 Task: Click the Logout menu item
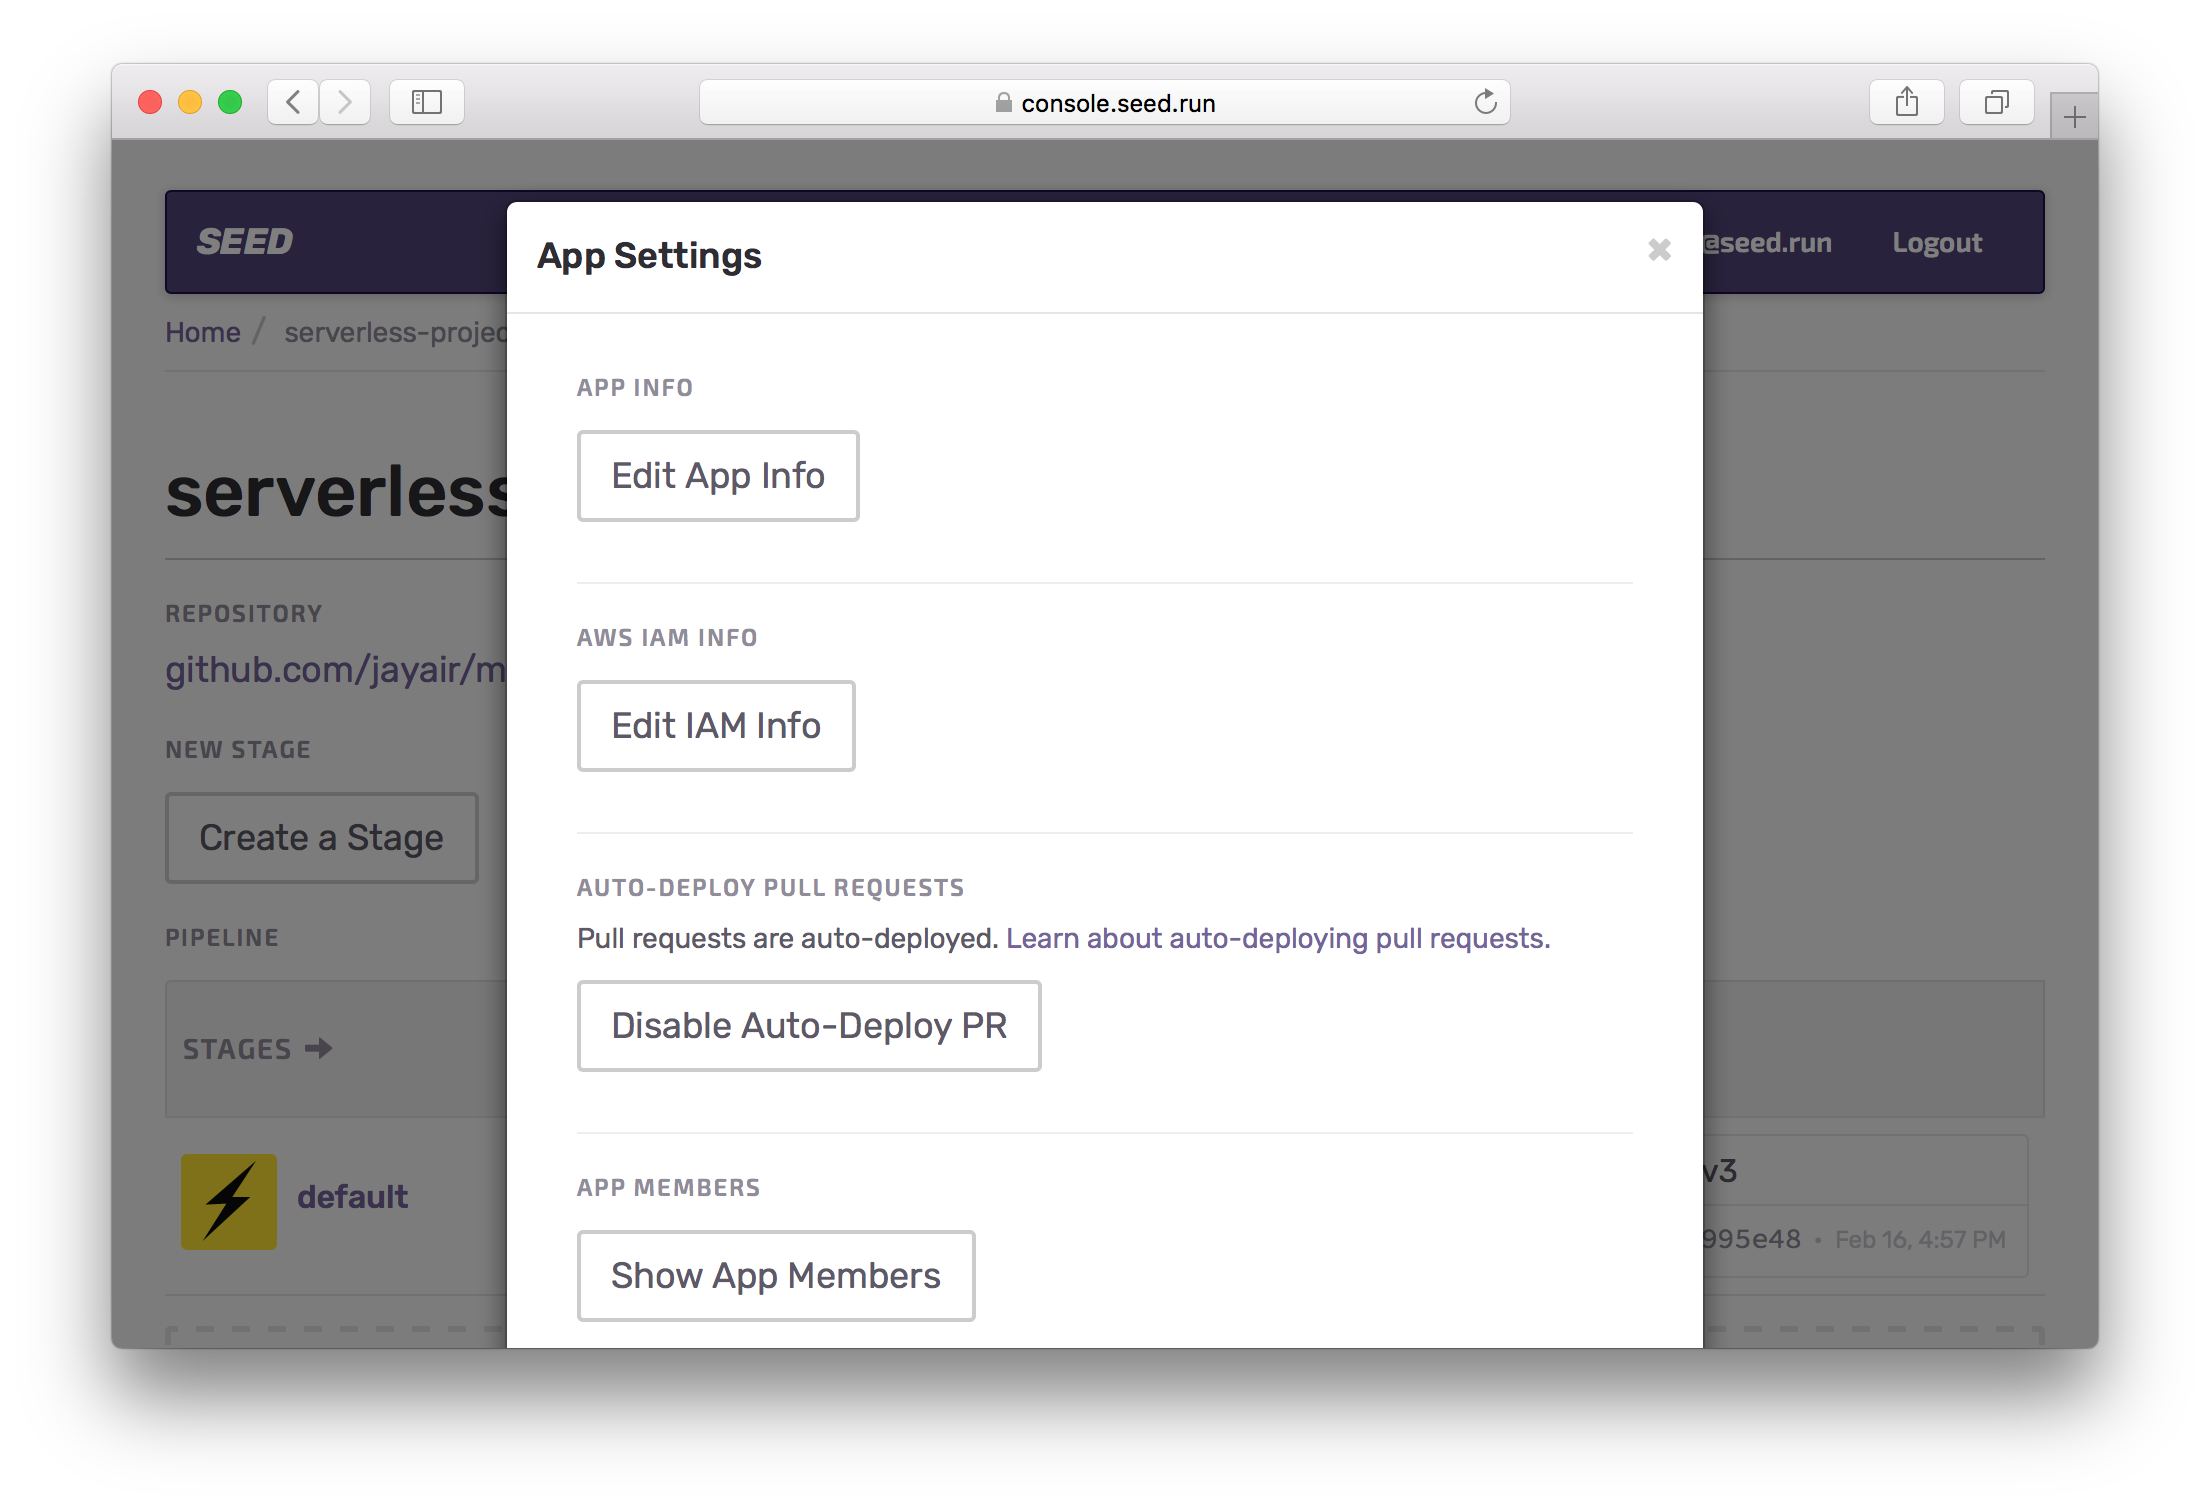tap(1936, 243)
